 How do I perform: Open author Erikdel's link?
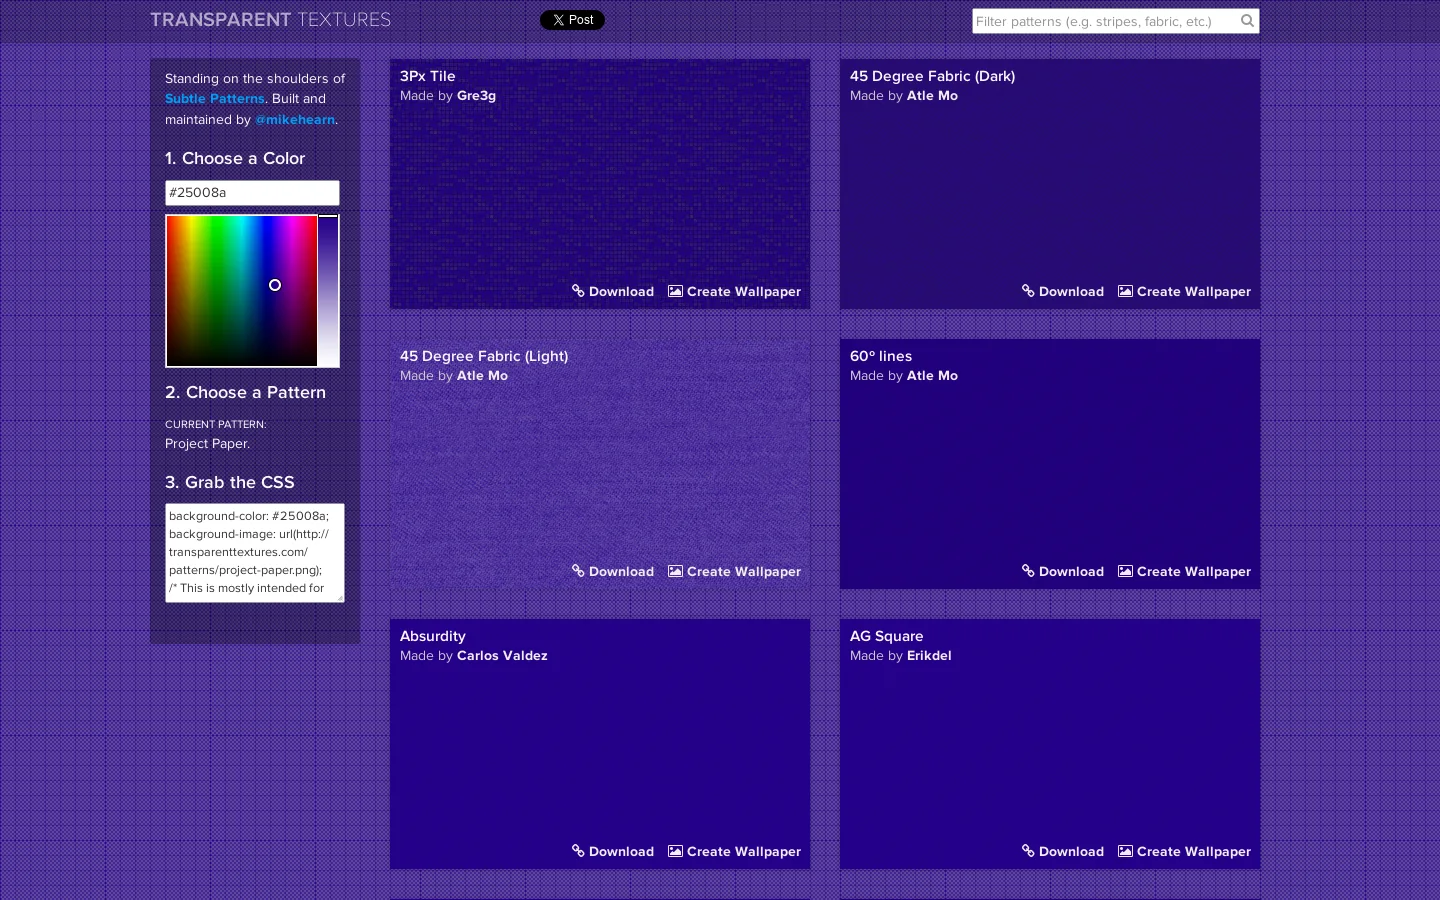(x=929, y=656)
